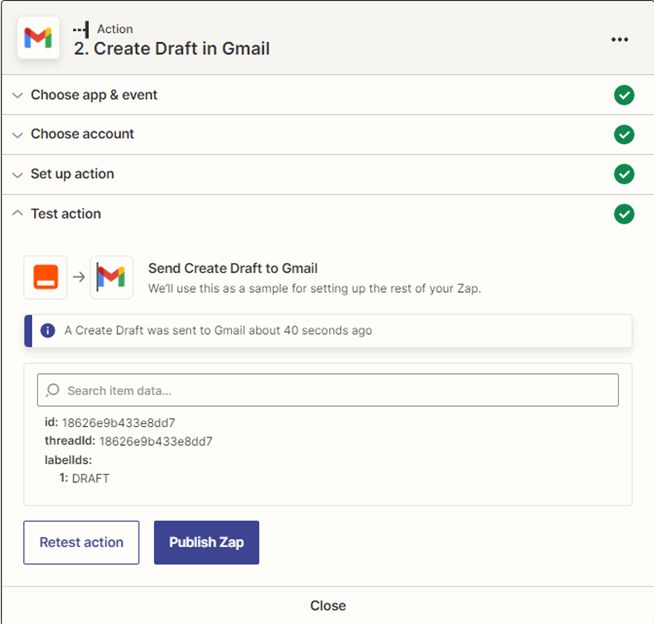Image resolution: width=654 pixels, height=624 pixels.
Task: Click the blue info icon in the notification
Action: tap(48, 330)
